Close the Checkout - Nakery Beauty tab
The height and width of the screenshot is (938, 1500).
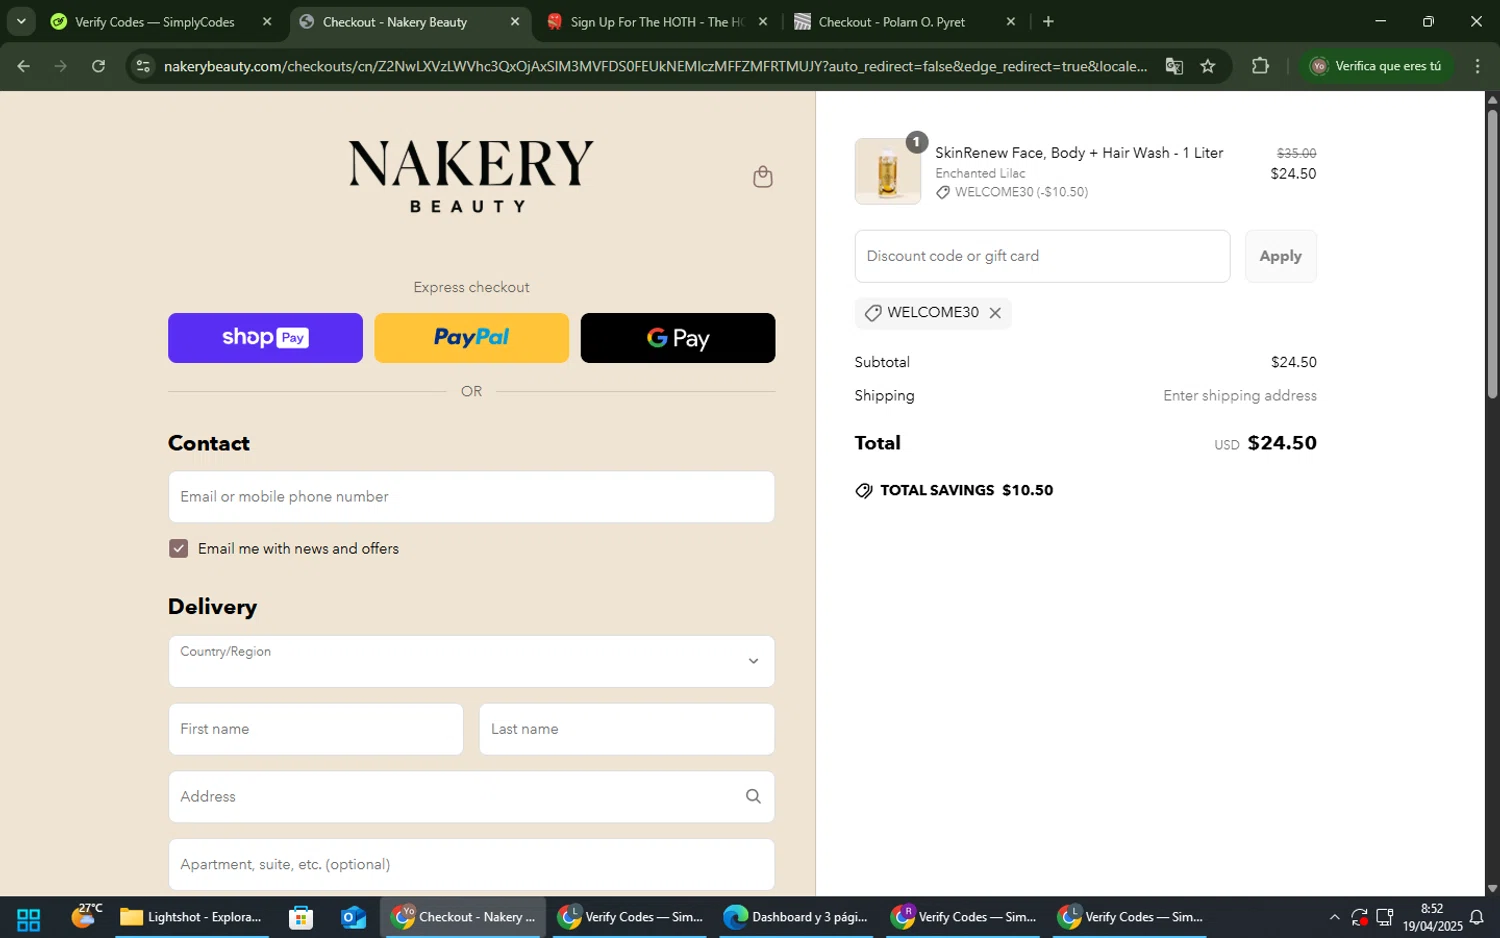point(515,21)
